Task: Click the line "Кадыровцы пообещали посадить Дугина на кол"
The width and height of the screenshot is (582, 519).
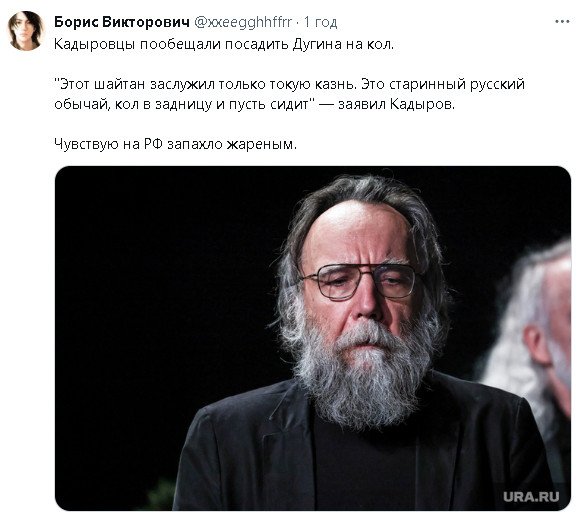Action: pyautogui.click(x=224, y=44)
